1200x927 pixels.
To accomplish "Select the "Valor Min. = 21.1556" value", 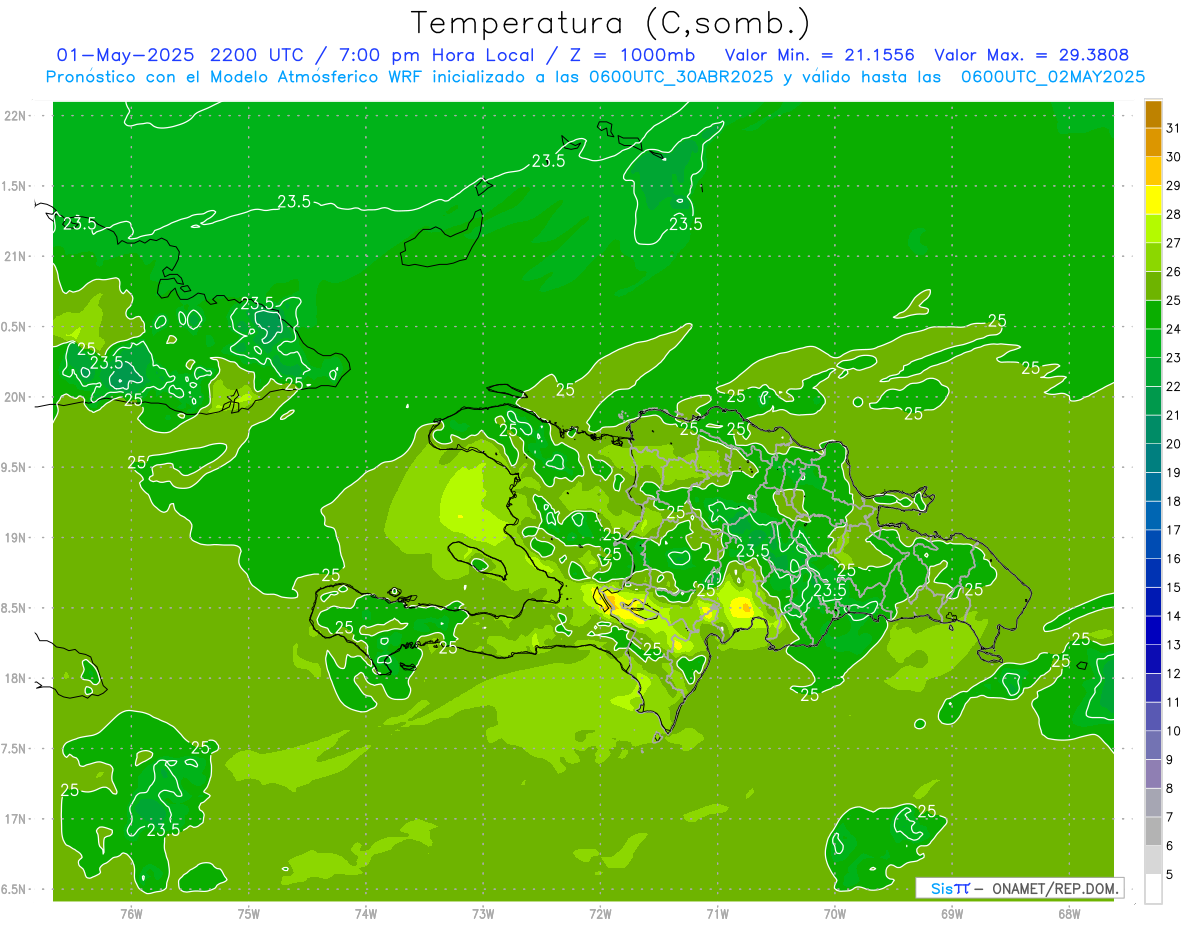I will [819, 55].
